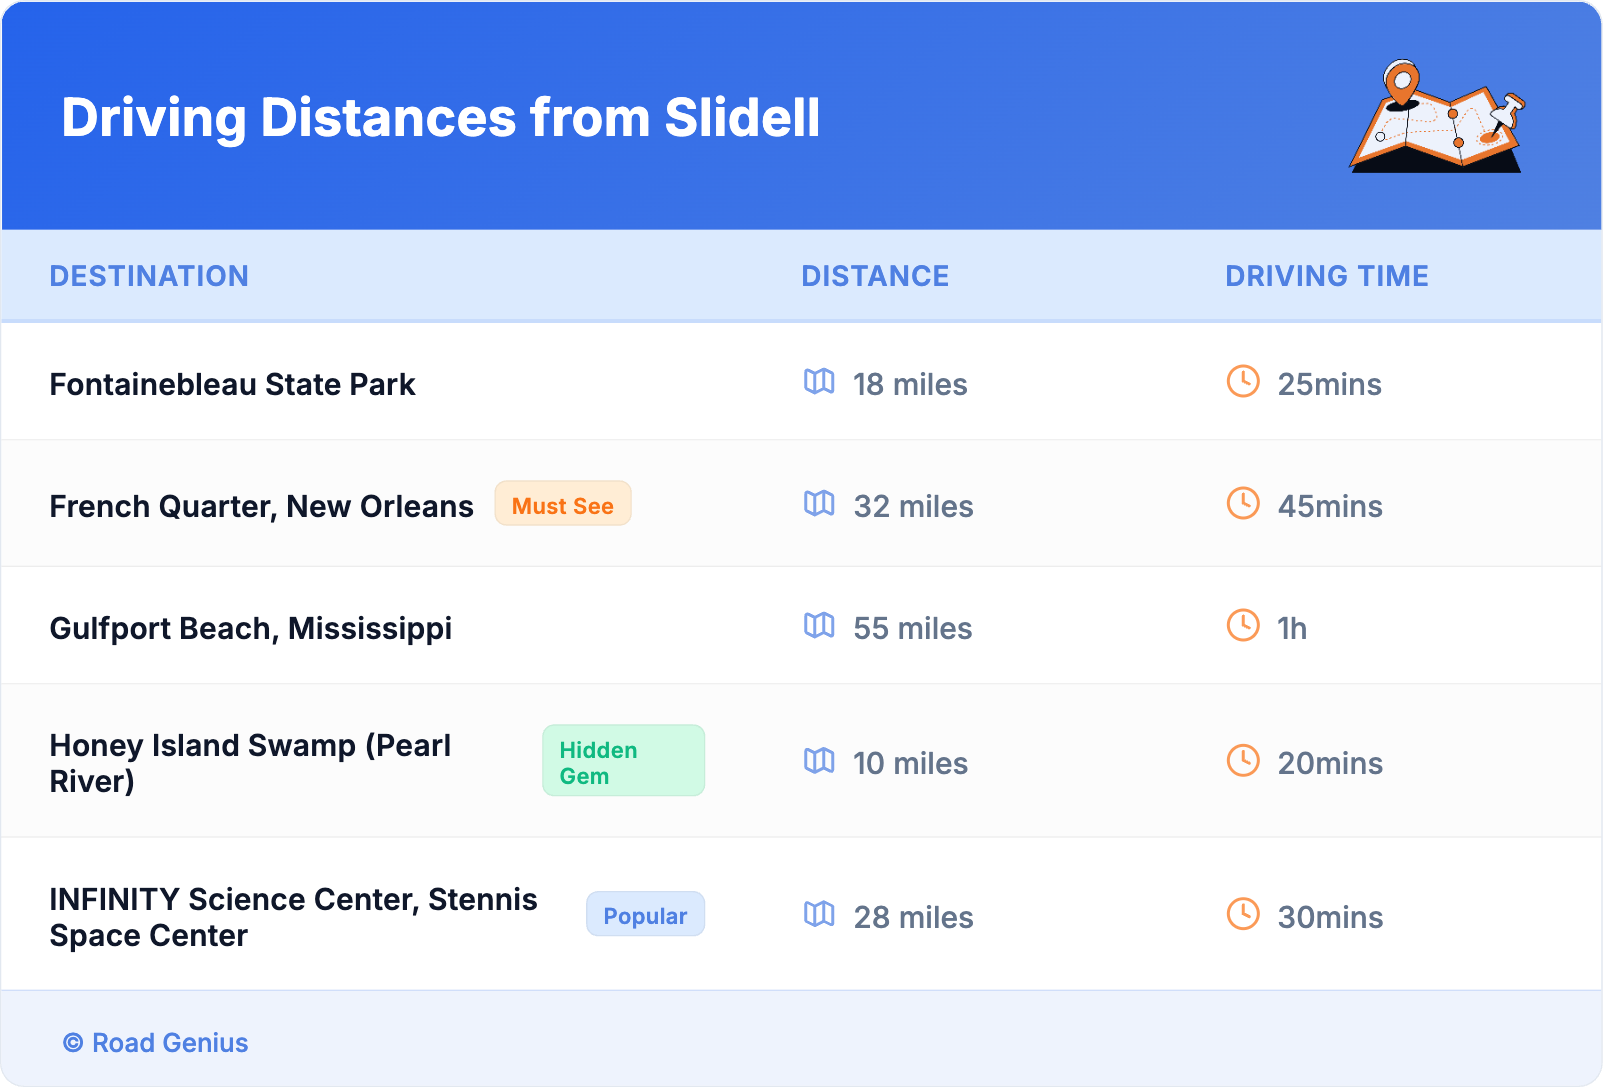Click the clock icon beside 20mins

click(1243, 762)
